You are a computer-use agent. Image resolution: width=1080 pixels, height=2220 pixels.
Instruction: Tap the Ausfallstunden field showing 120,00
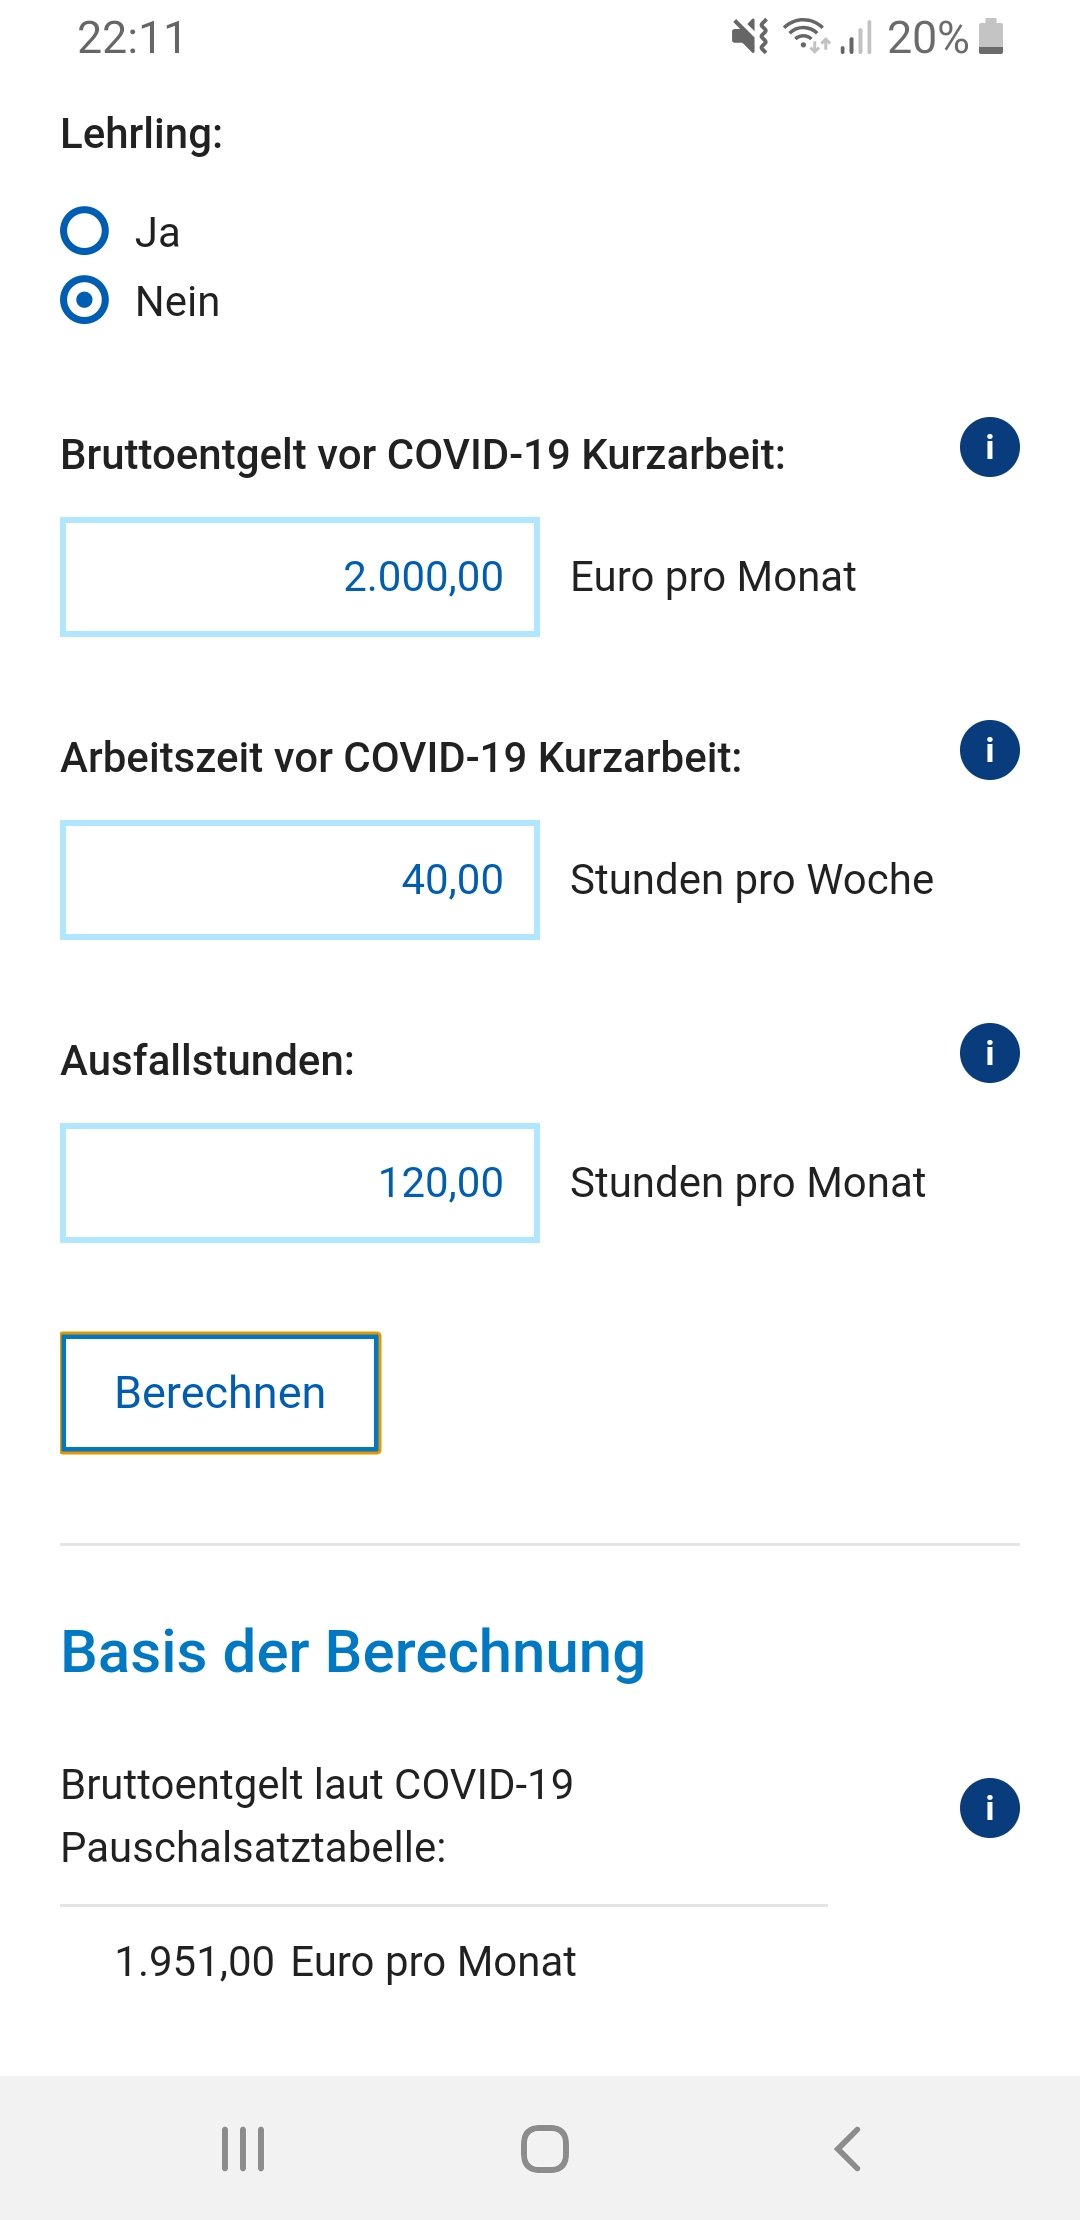click(300, 1183)
